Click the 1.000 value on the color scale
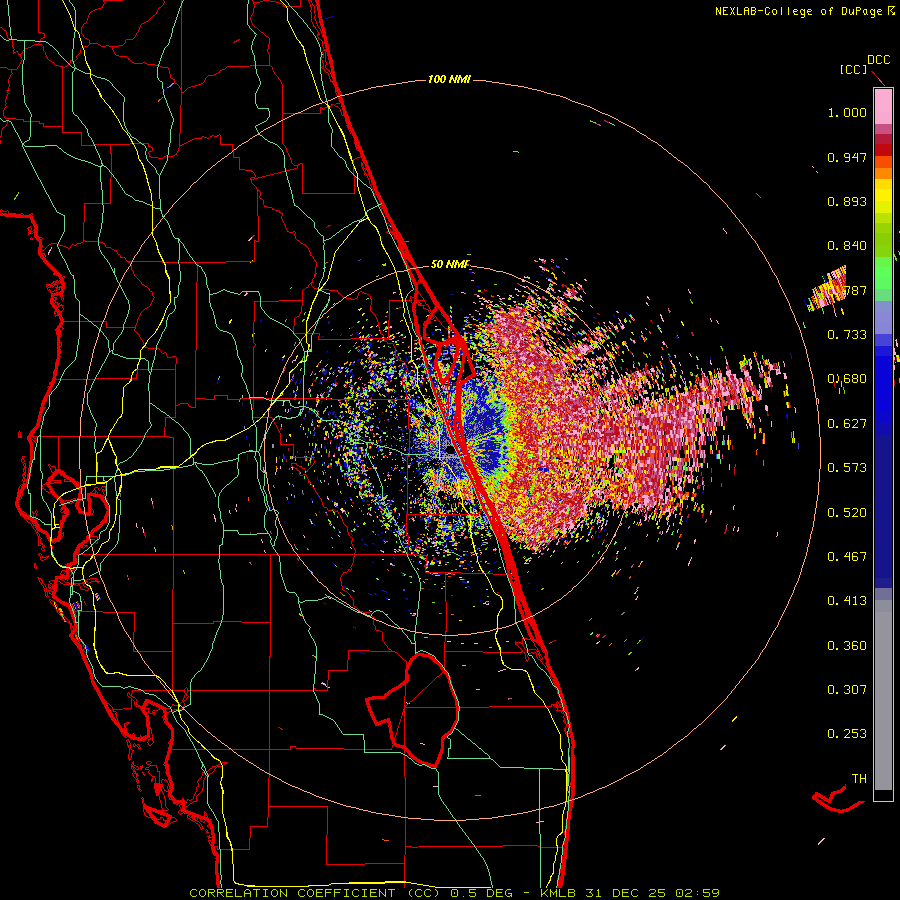Image resolution: width=900 pixels, height=900 pixels. point(847,112)
